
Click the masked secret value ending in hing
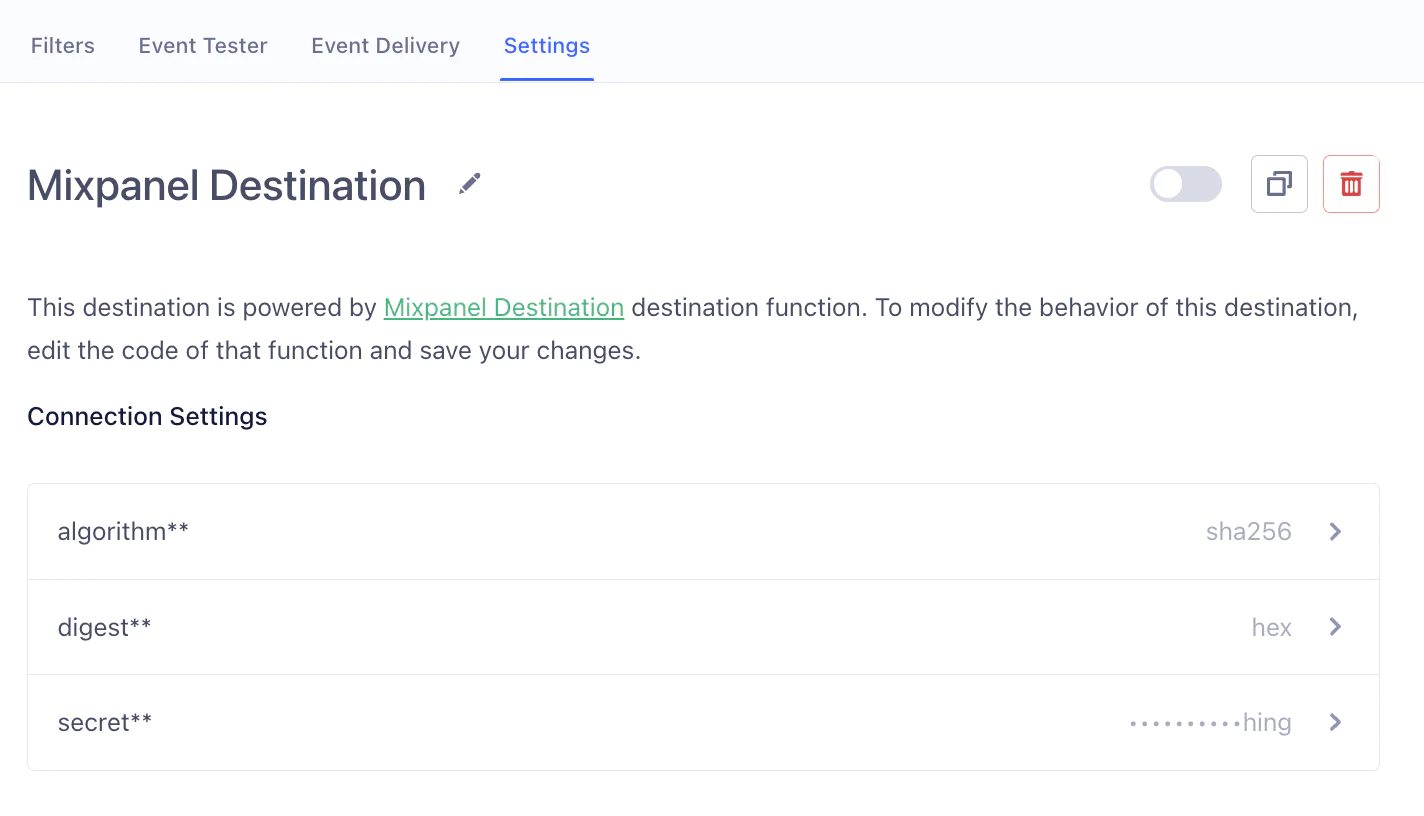click(1210, 722)
